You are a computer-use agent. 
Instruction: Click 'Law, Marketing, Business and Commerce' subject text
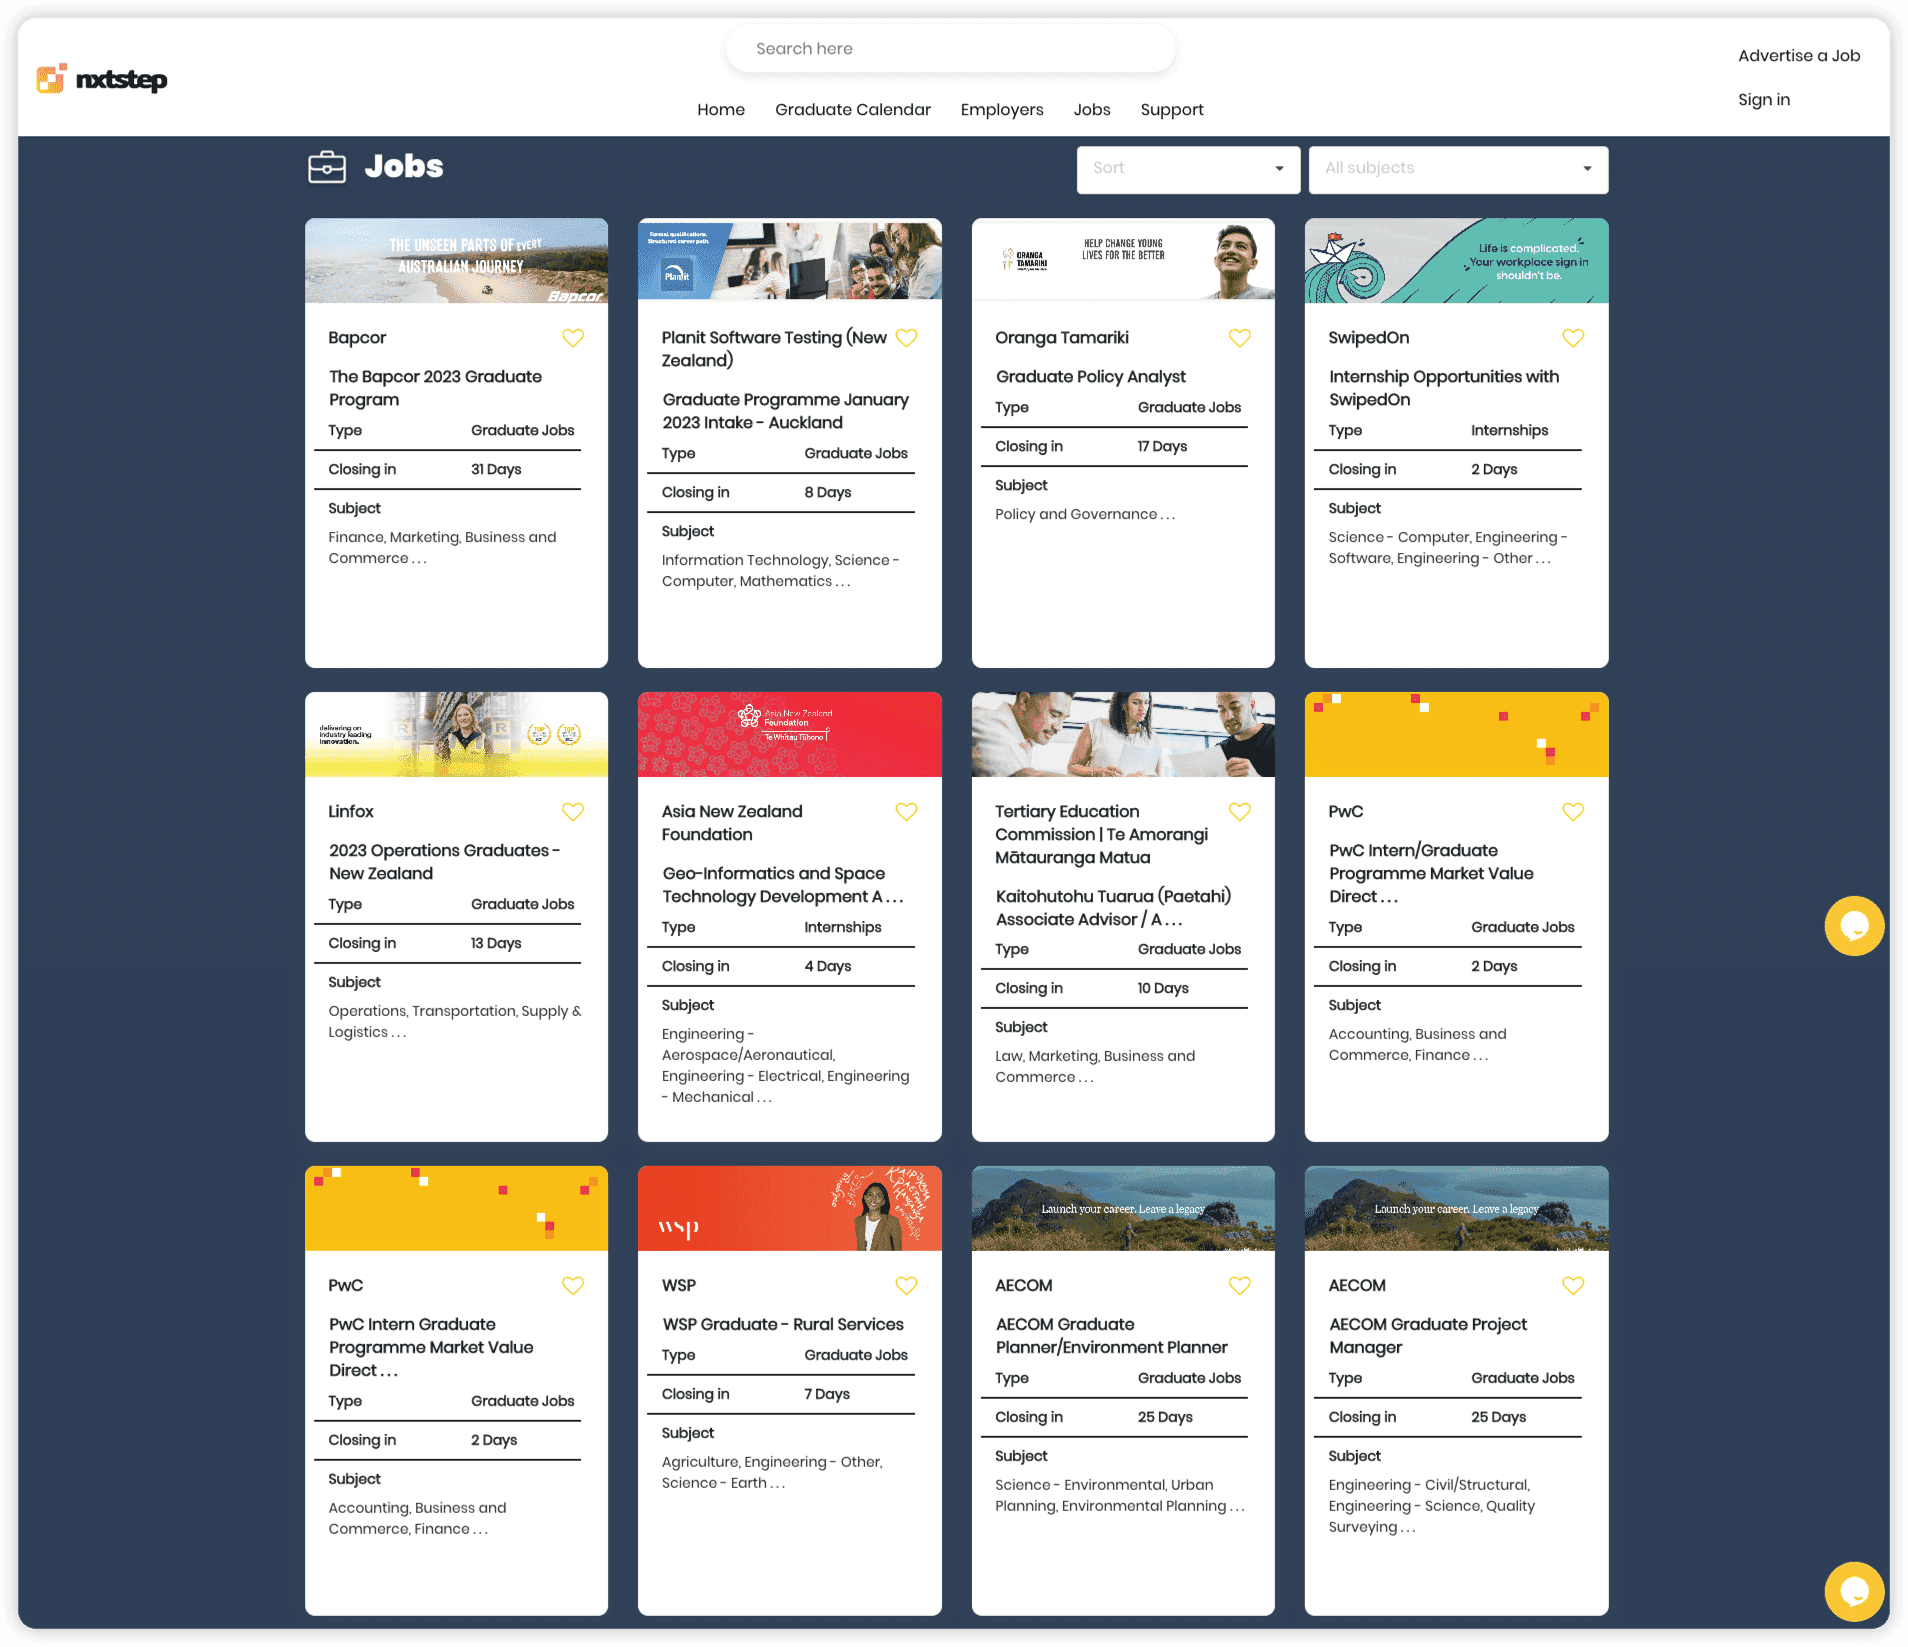click(1095, 1067)
